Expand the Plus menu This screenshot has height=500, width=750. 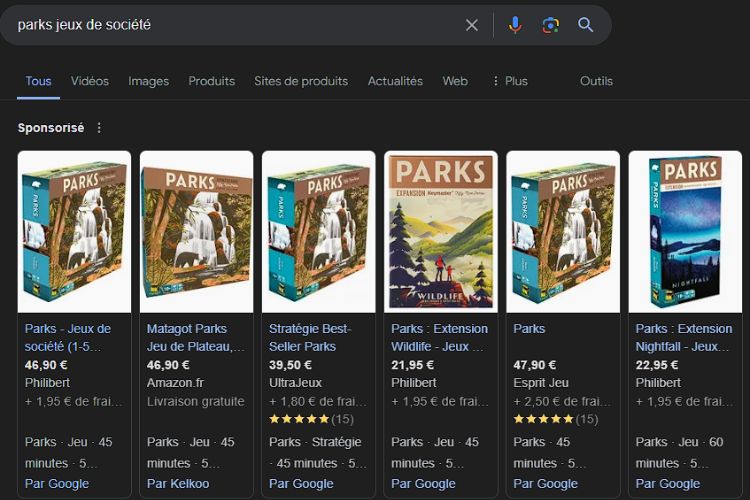(x=510, y=81)
